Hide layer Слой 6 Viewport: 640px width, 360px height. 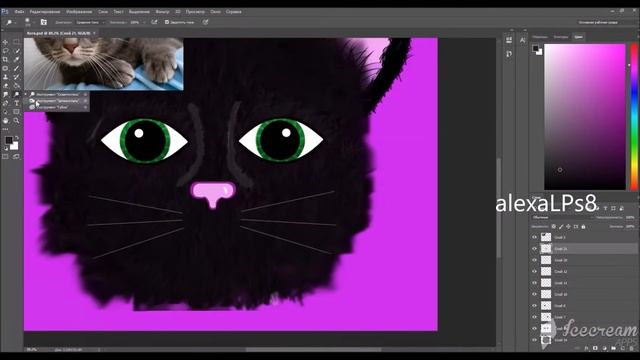click(x=534, y=306)
